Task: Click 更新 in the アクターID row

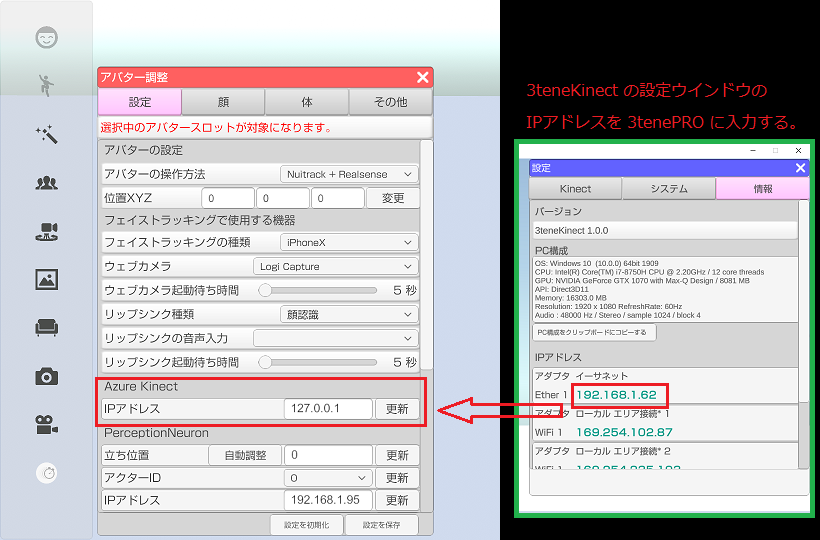Action: [x=397, y=478]
